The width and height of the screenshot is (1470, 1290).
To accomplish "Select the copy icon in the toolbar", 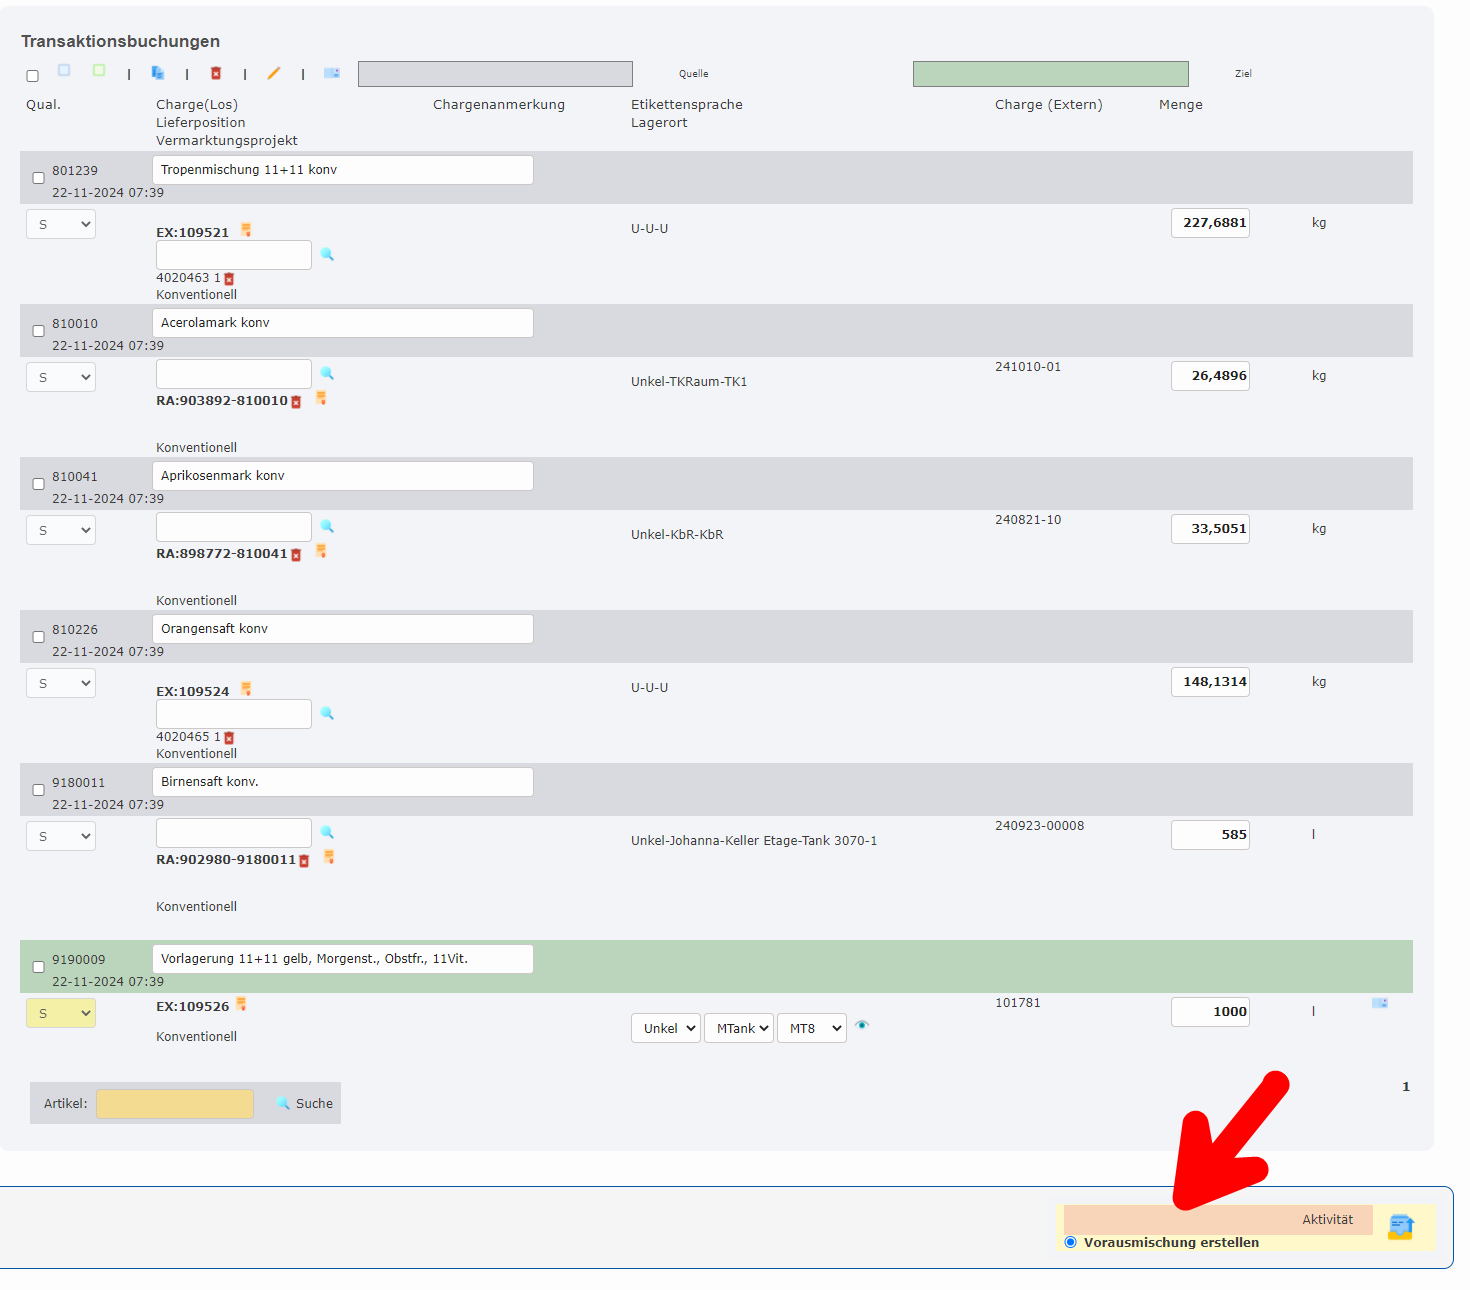I will click(158, 71).
